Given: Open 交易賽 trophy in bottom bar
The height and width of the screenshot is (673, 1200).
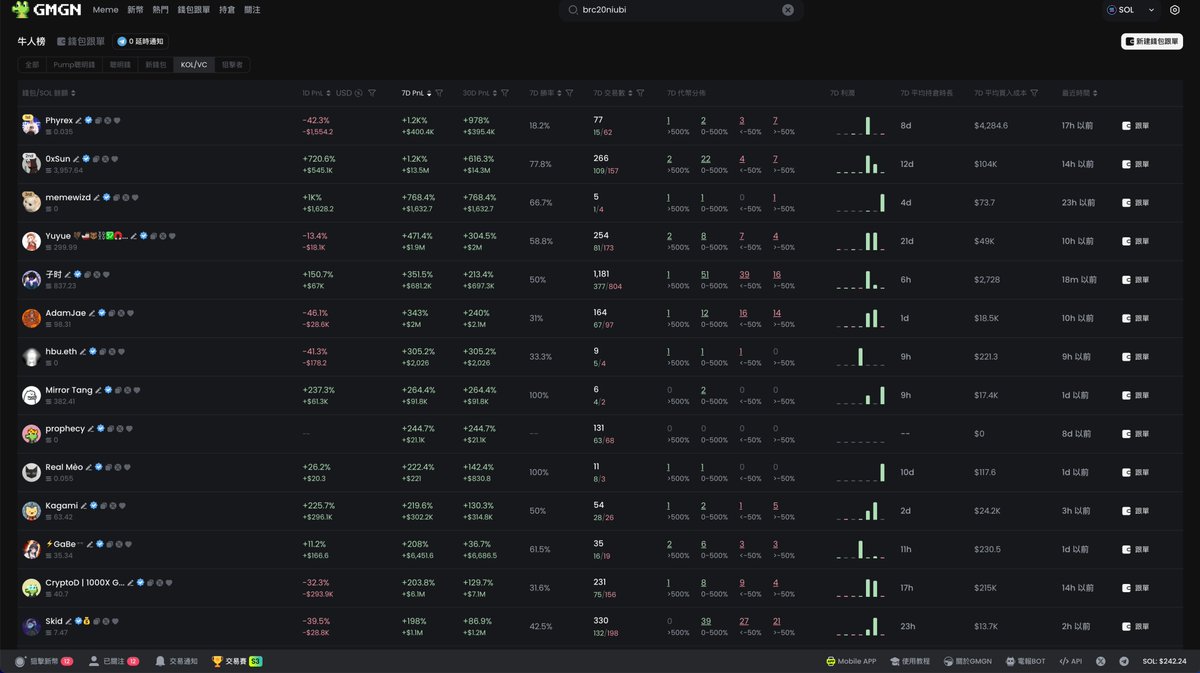Looking at the screenshot, I should coord(237,661).
